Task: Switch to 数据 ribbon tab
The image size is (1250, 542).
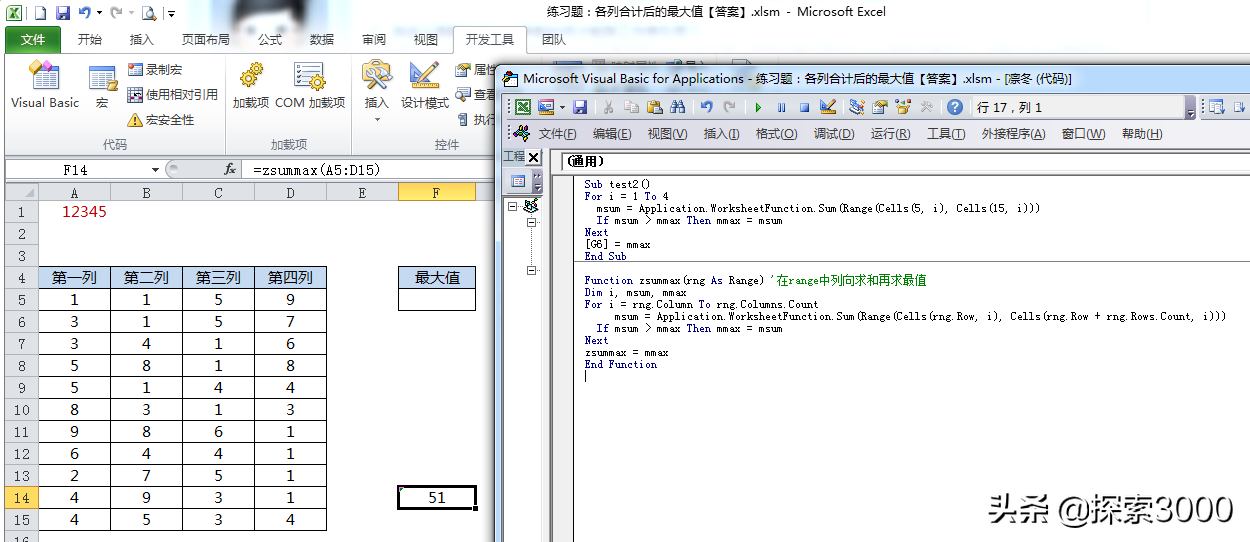Action: [x=322, y=40]
